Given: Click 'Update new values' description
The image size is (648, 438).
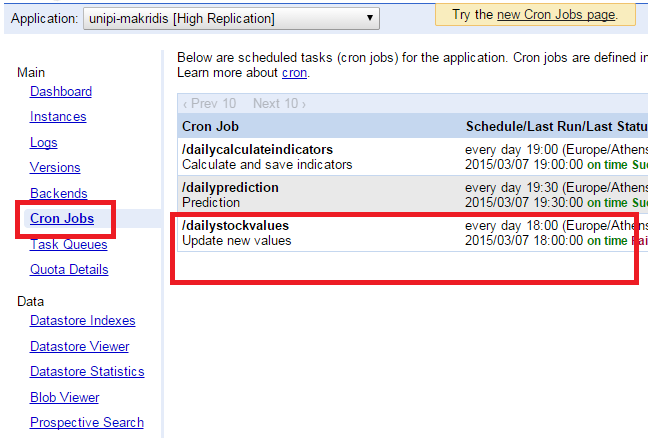Looking at the screenshot, I should coord(236,240).
